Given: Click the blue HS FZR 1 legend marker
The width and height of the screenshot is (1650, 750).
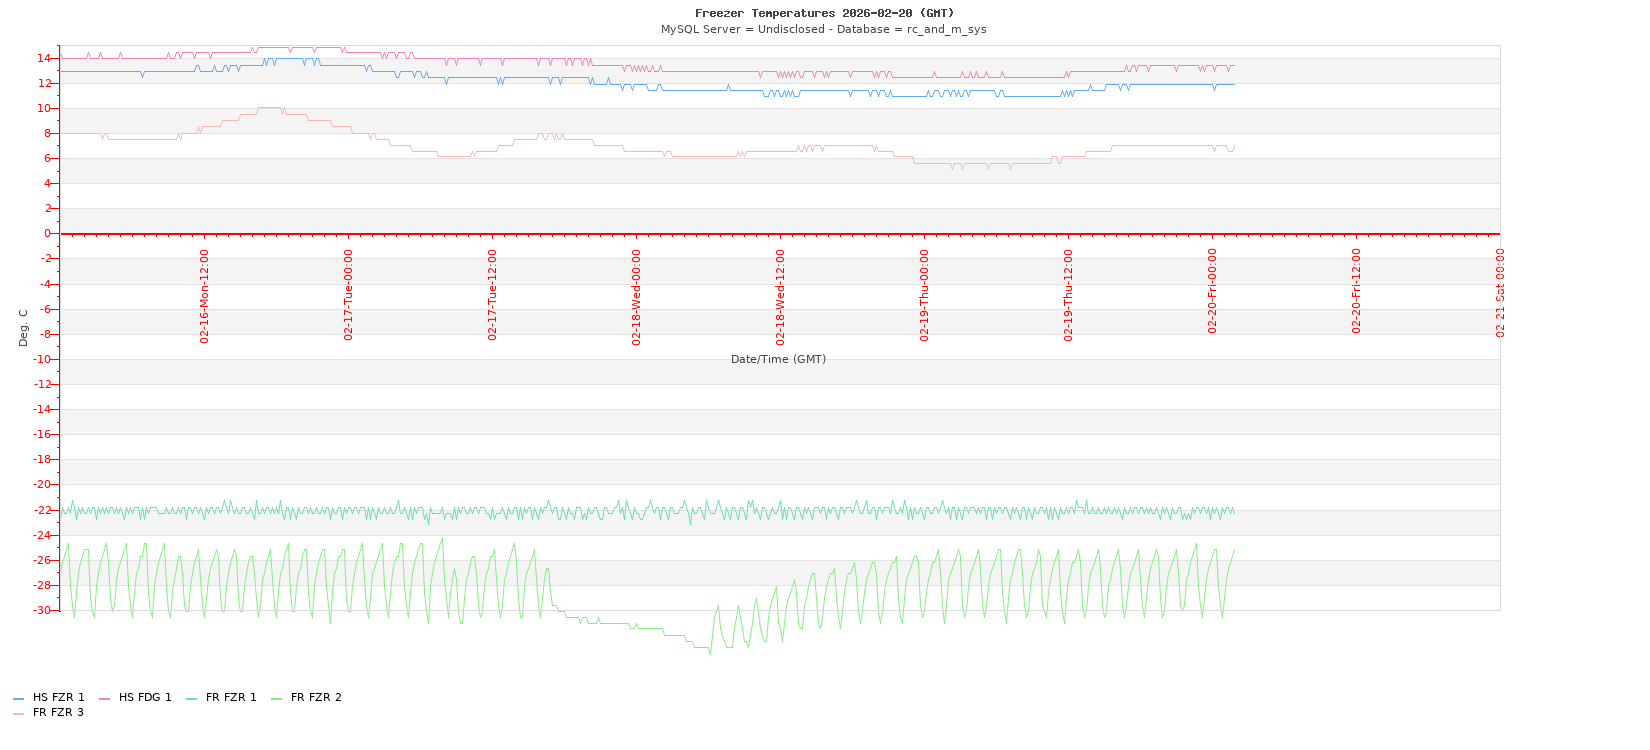Looking at the screenshot, I should 18,699.
